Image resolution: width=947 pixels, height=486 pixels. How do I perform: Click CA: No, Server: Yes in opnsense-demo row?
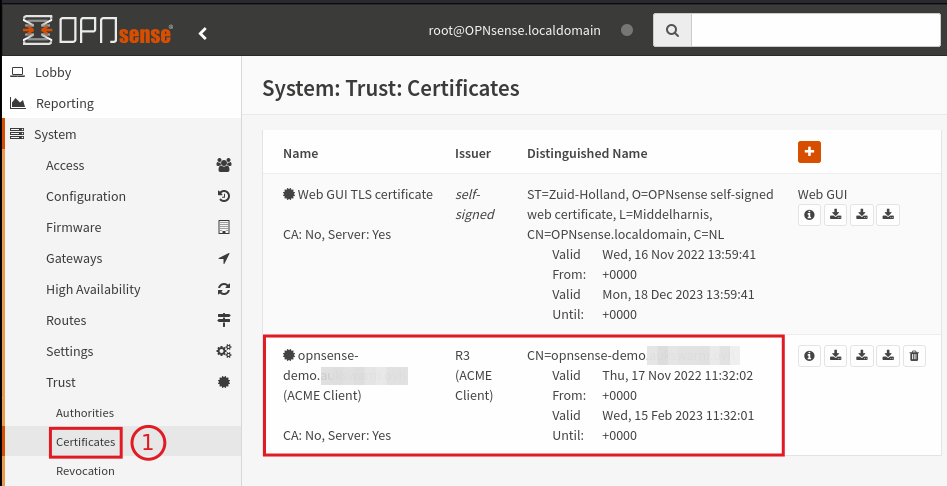click(x=337, y=435)
